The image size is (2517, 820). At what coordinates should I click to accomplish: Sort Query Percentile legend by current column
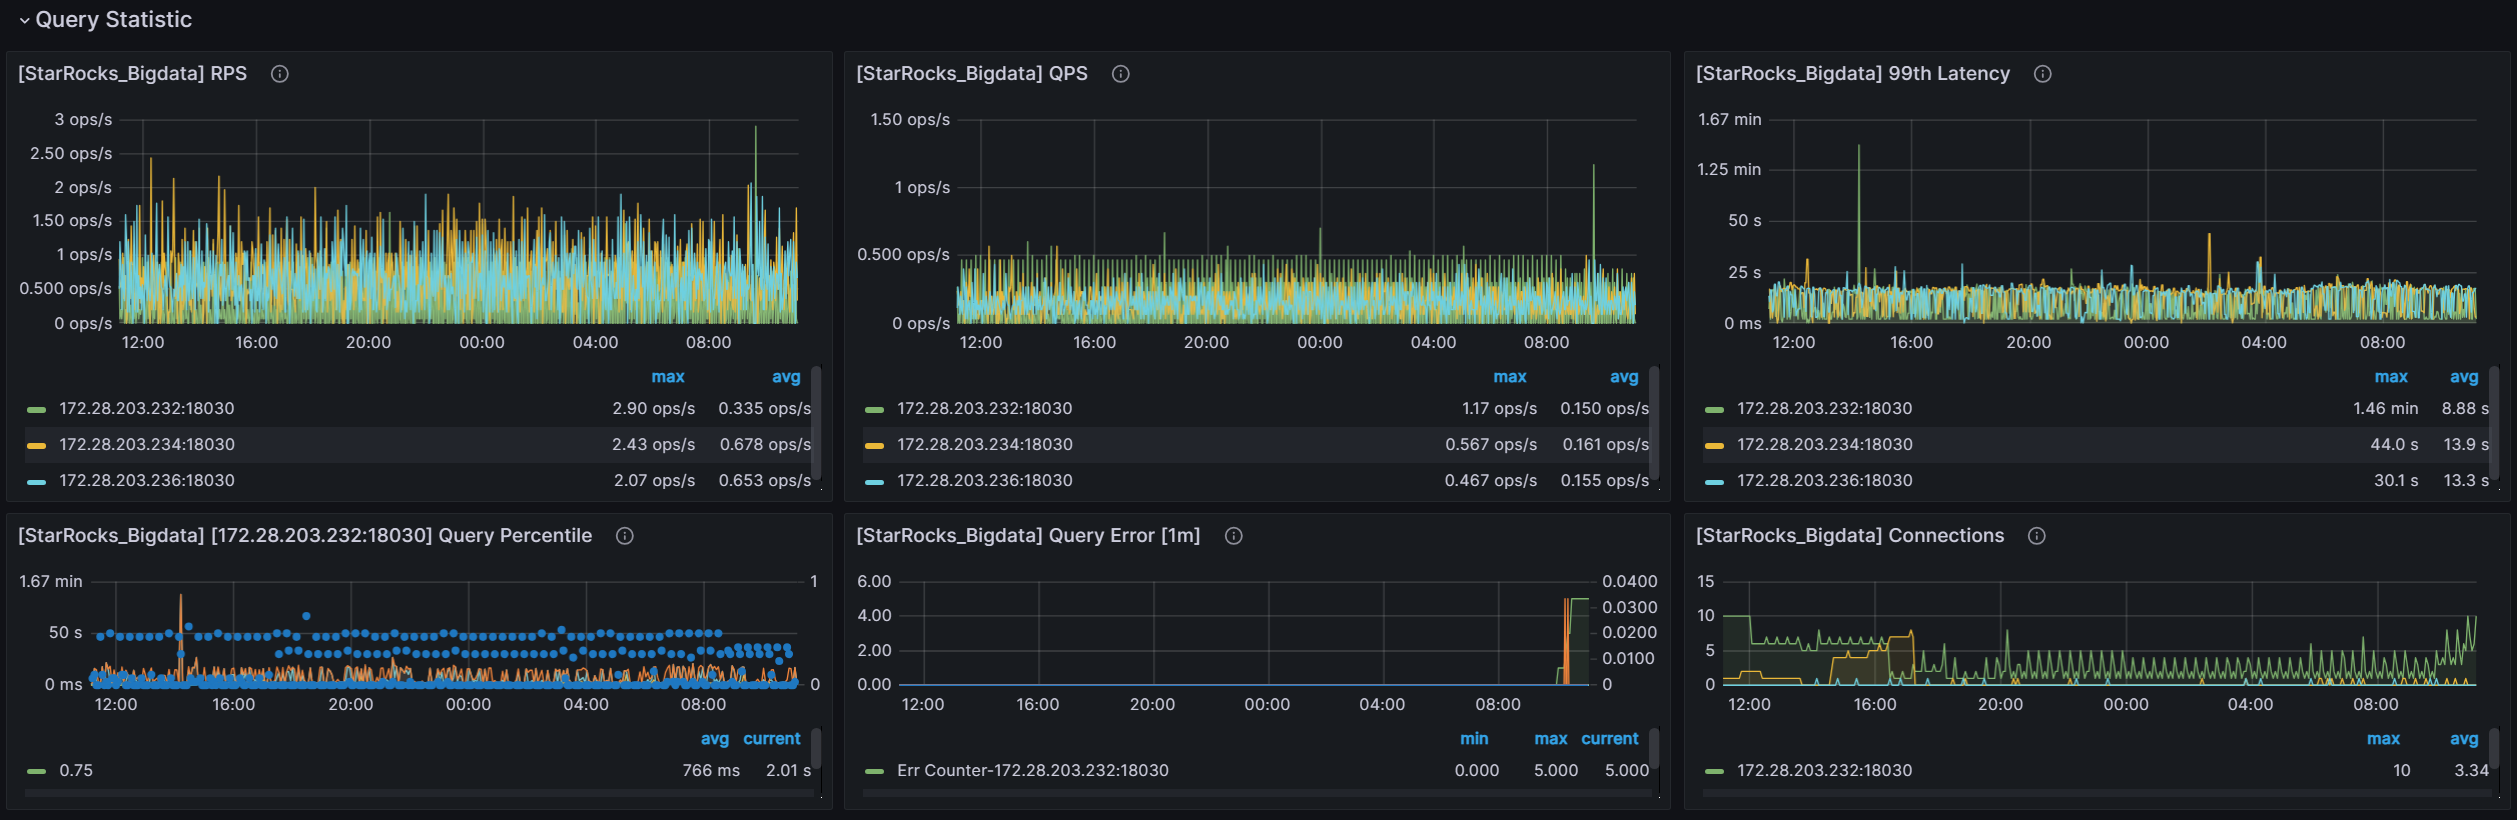[772, 739]
